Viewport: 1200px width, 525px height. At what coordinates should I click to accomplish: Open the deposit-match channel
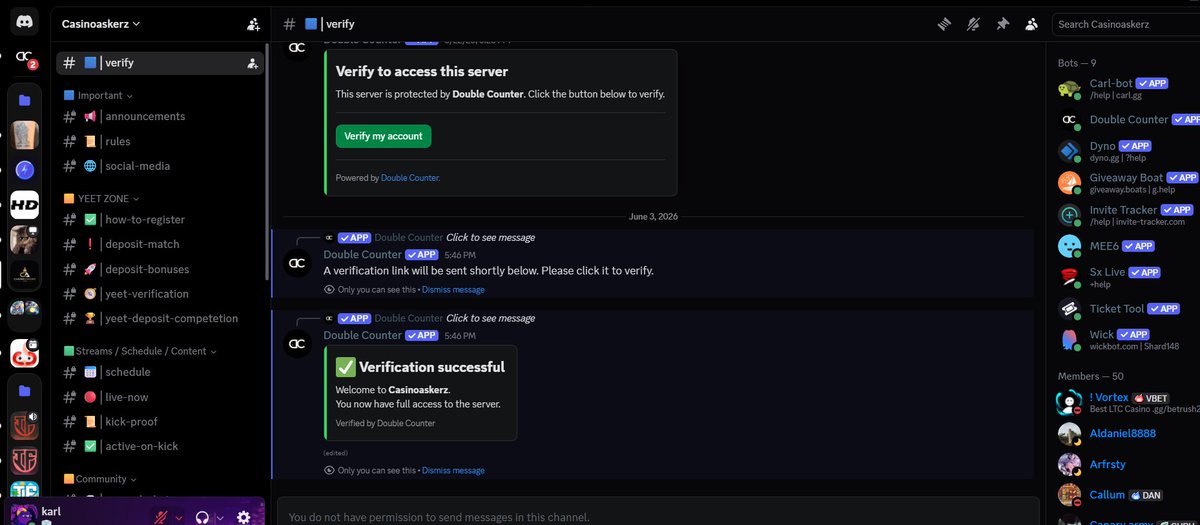[x=160, y=244]
